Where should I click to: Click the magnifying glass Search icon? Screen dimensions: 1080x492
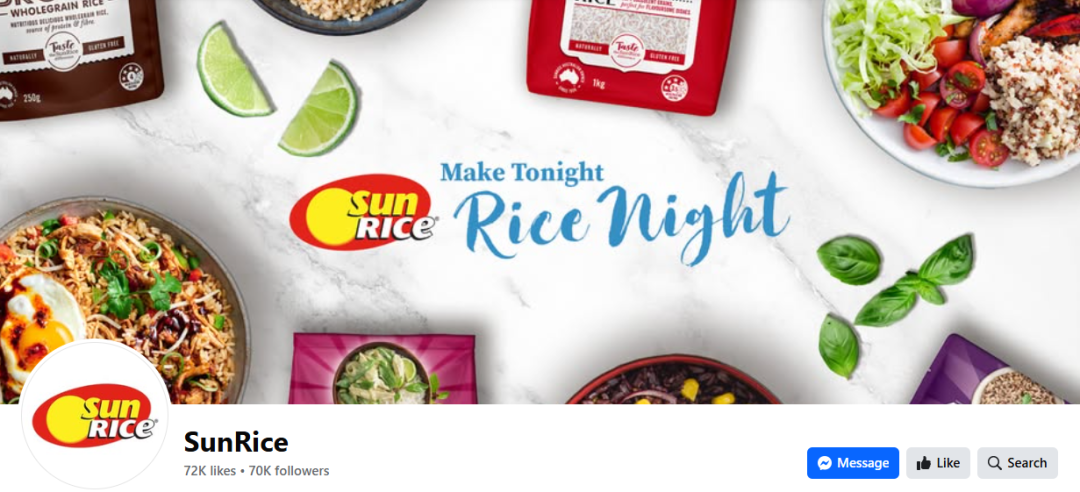pyautogui.click(x=994, y=463)
